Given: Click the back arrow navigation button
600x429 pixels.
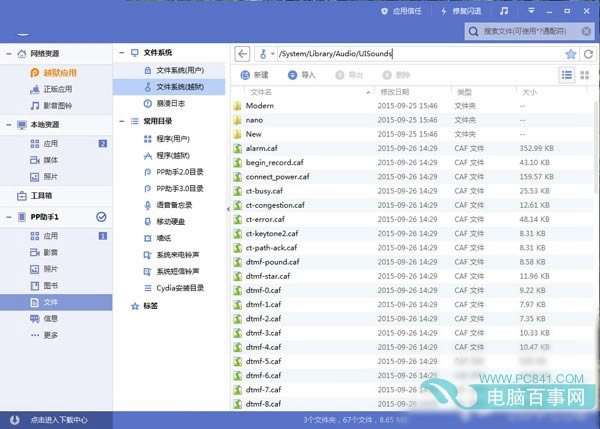Looking at the screenshot, I should [242, 54].
